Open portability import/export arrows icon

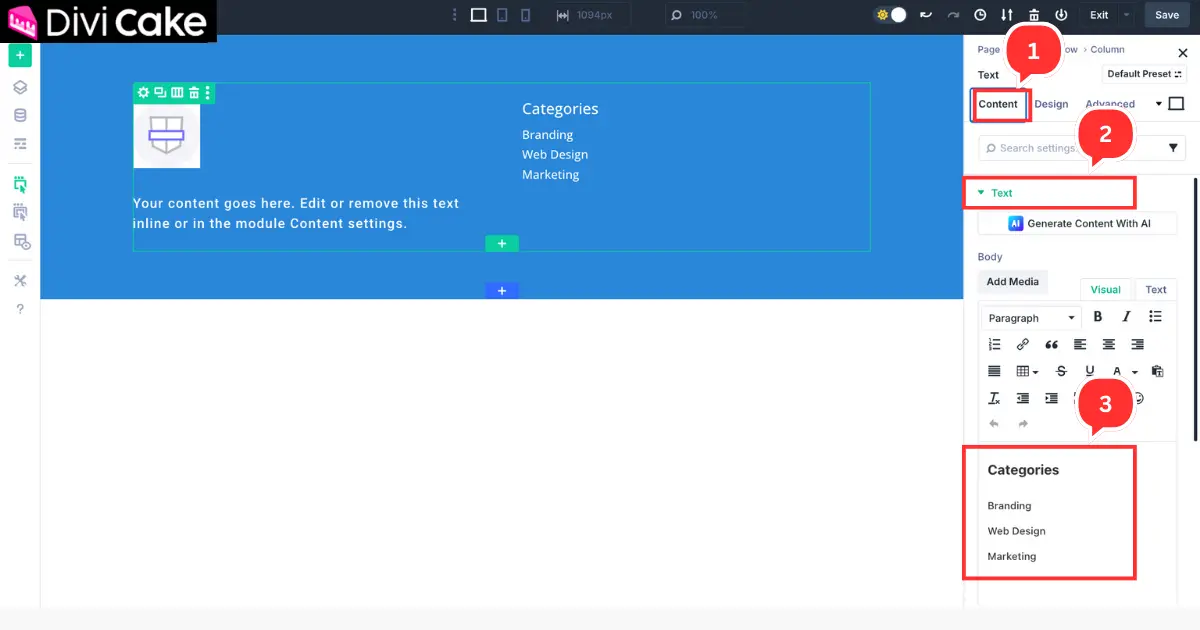pyautogui.click(x=1007, y=15)
